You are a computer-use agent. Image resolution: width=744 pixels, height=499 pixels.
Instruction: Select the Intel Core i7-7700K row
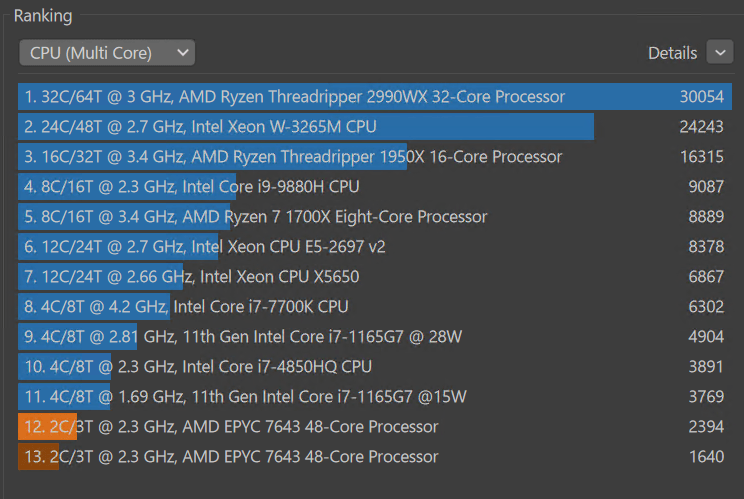pyautogui.click(x=375, y=306)
